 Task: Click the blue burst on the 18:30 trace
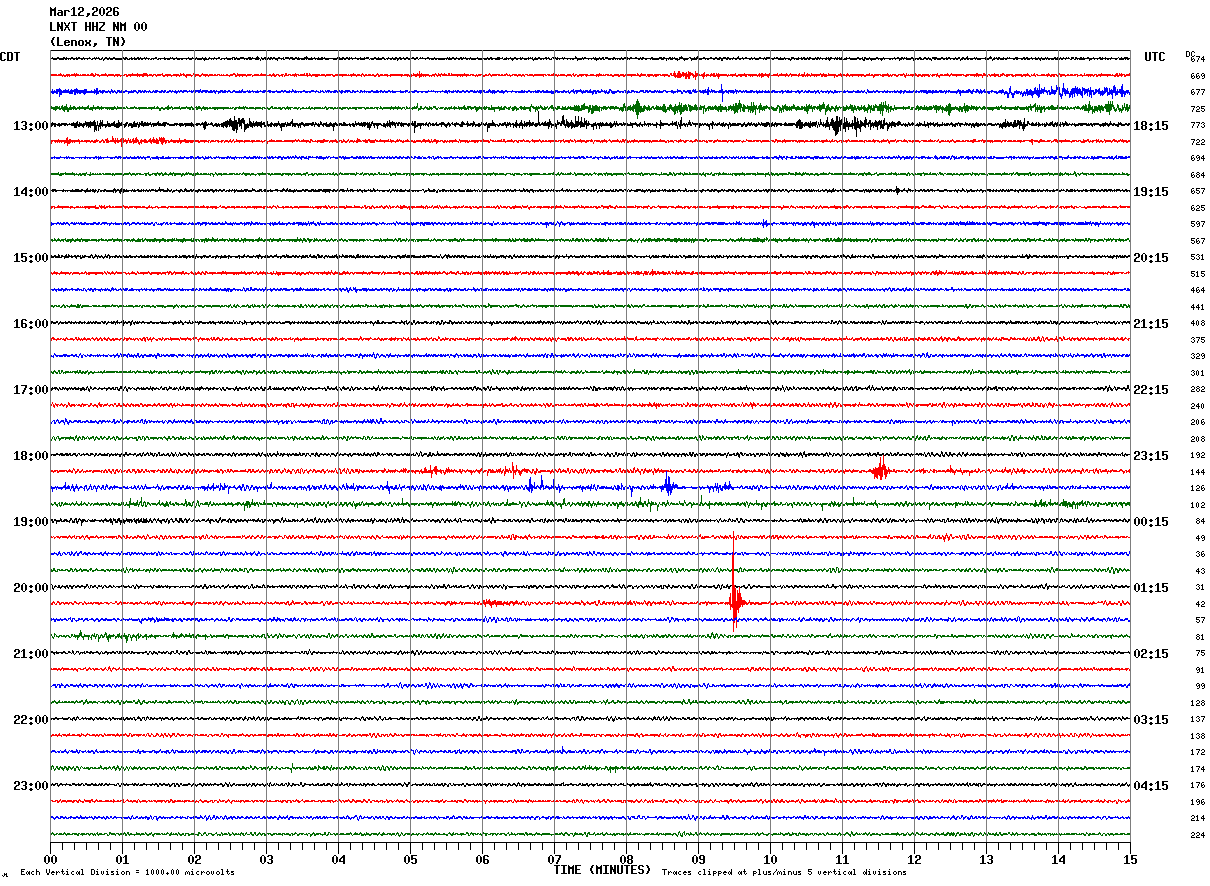[668, 486]
